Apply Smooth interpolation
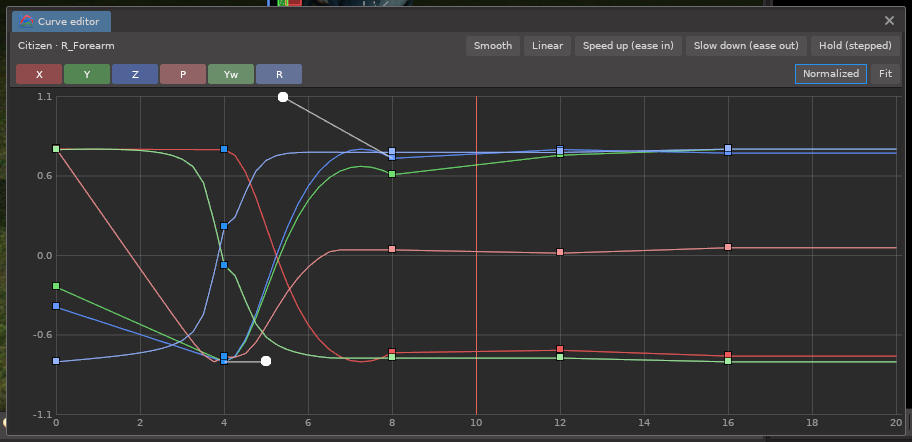This screenshot has width=912, height=442. coord(493,46)
